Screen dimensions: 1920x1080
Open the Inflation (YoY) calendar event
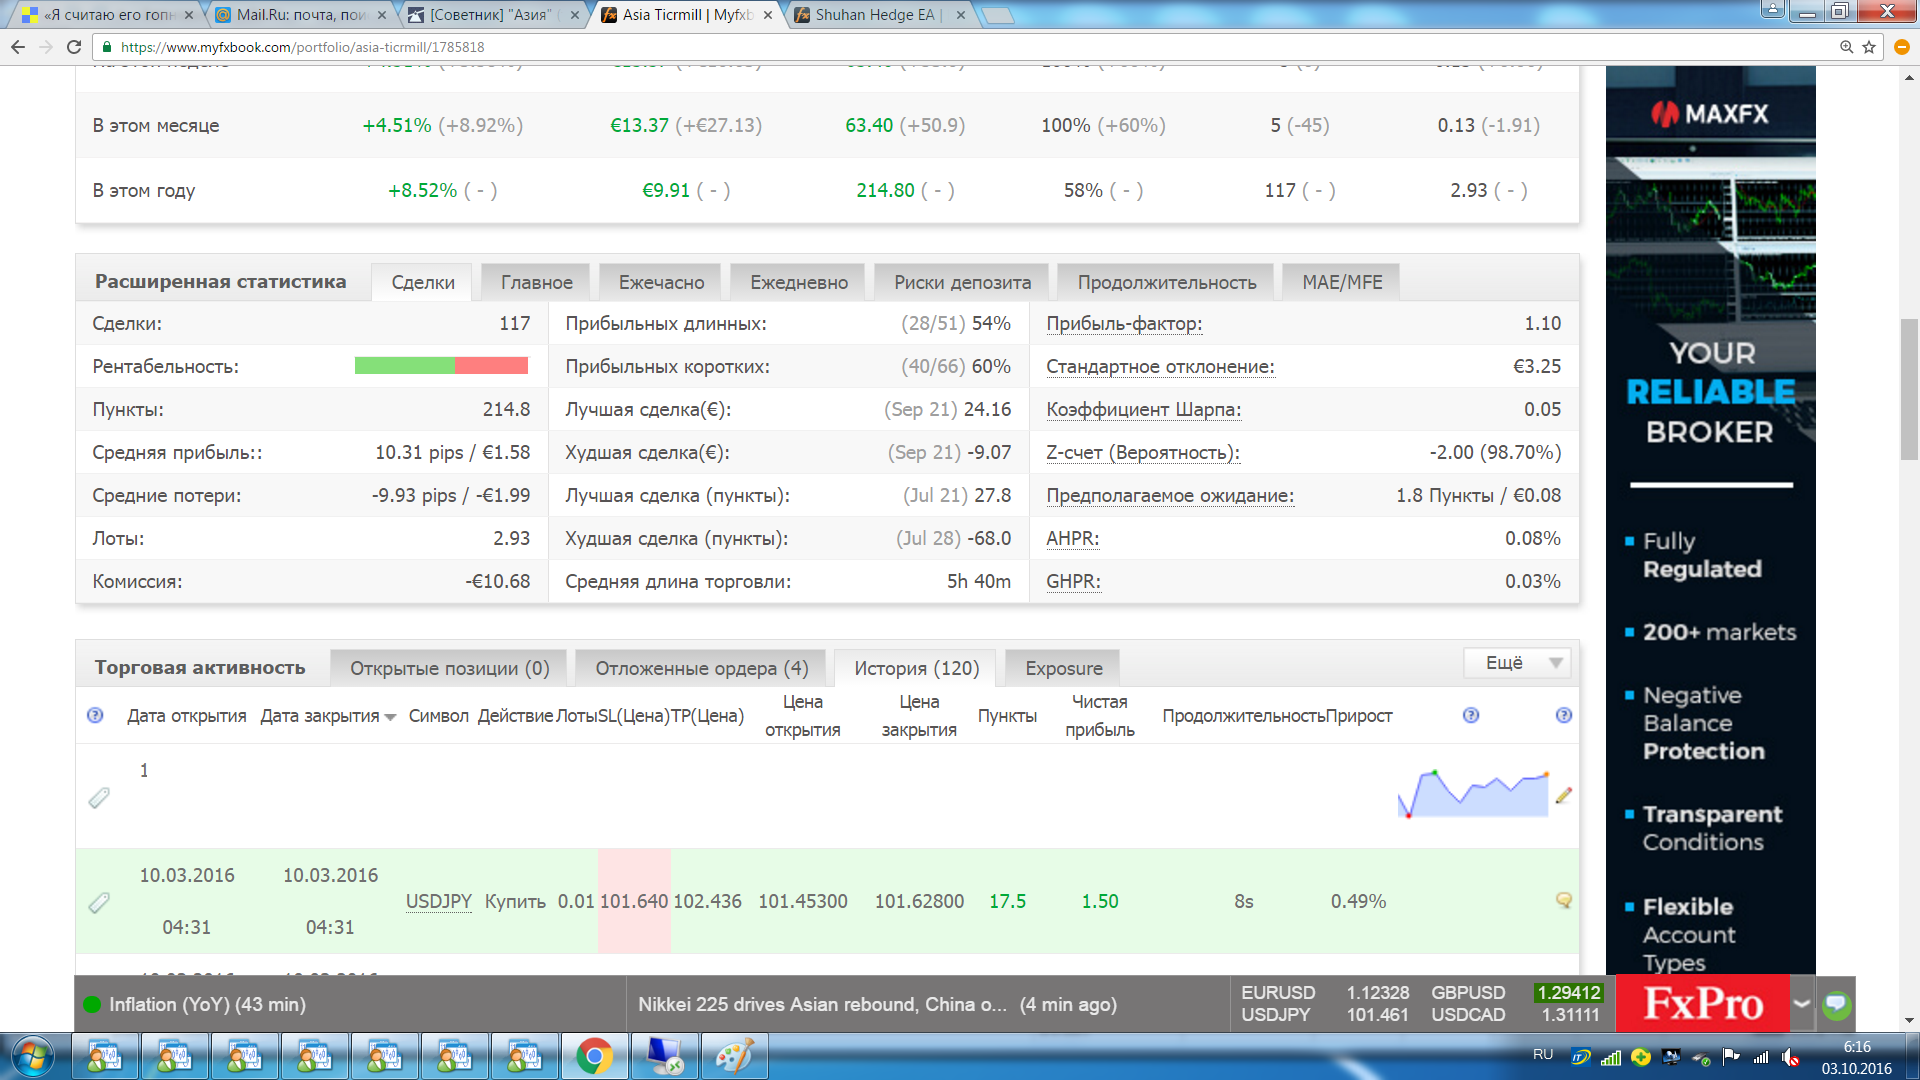pyautogui.click(x=207, y=1004)
